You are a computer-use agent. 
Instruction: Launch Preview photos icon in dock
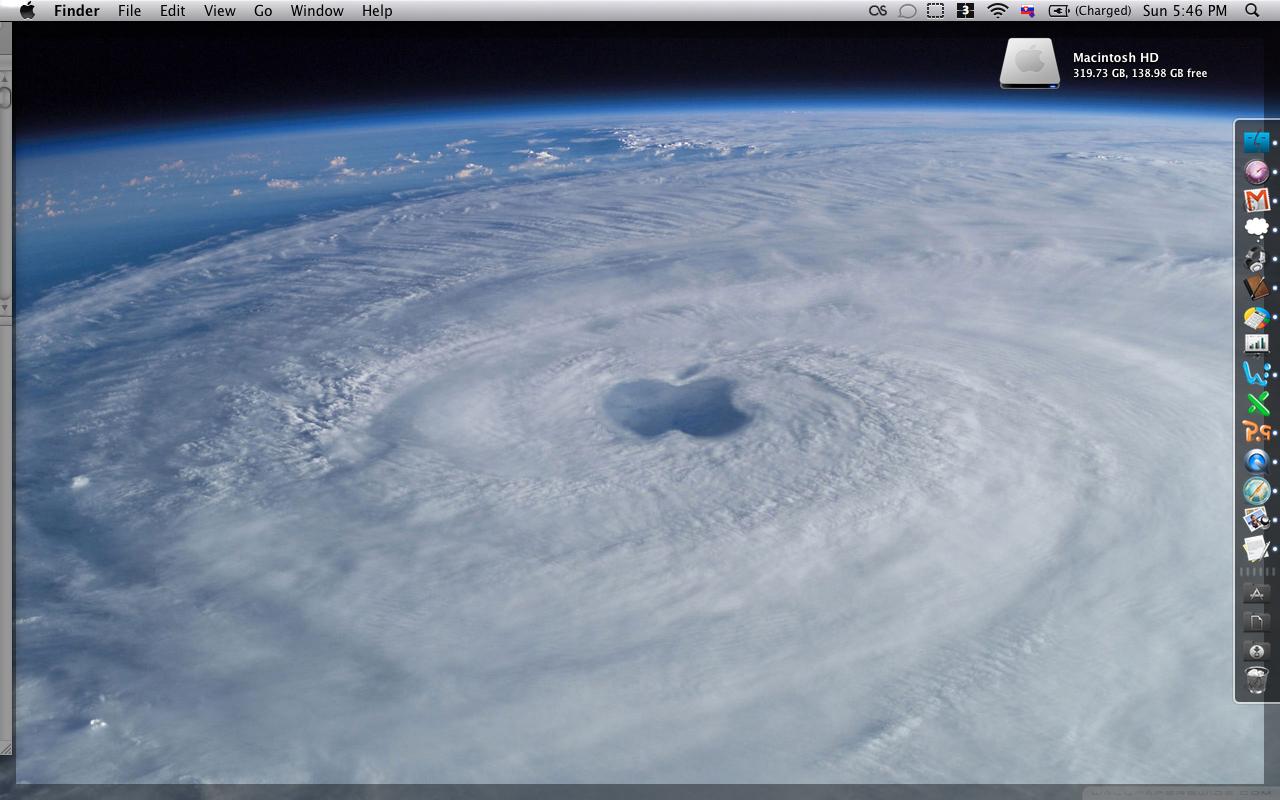[x=1257, y=519]
